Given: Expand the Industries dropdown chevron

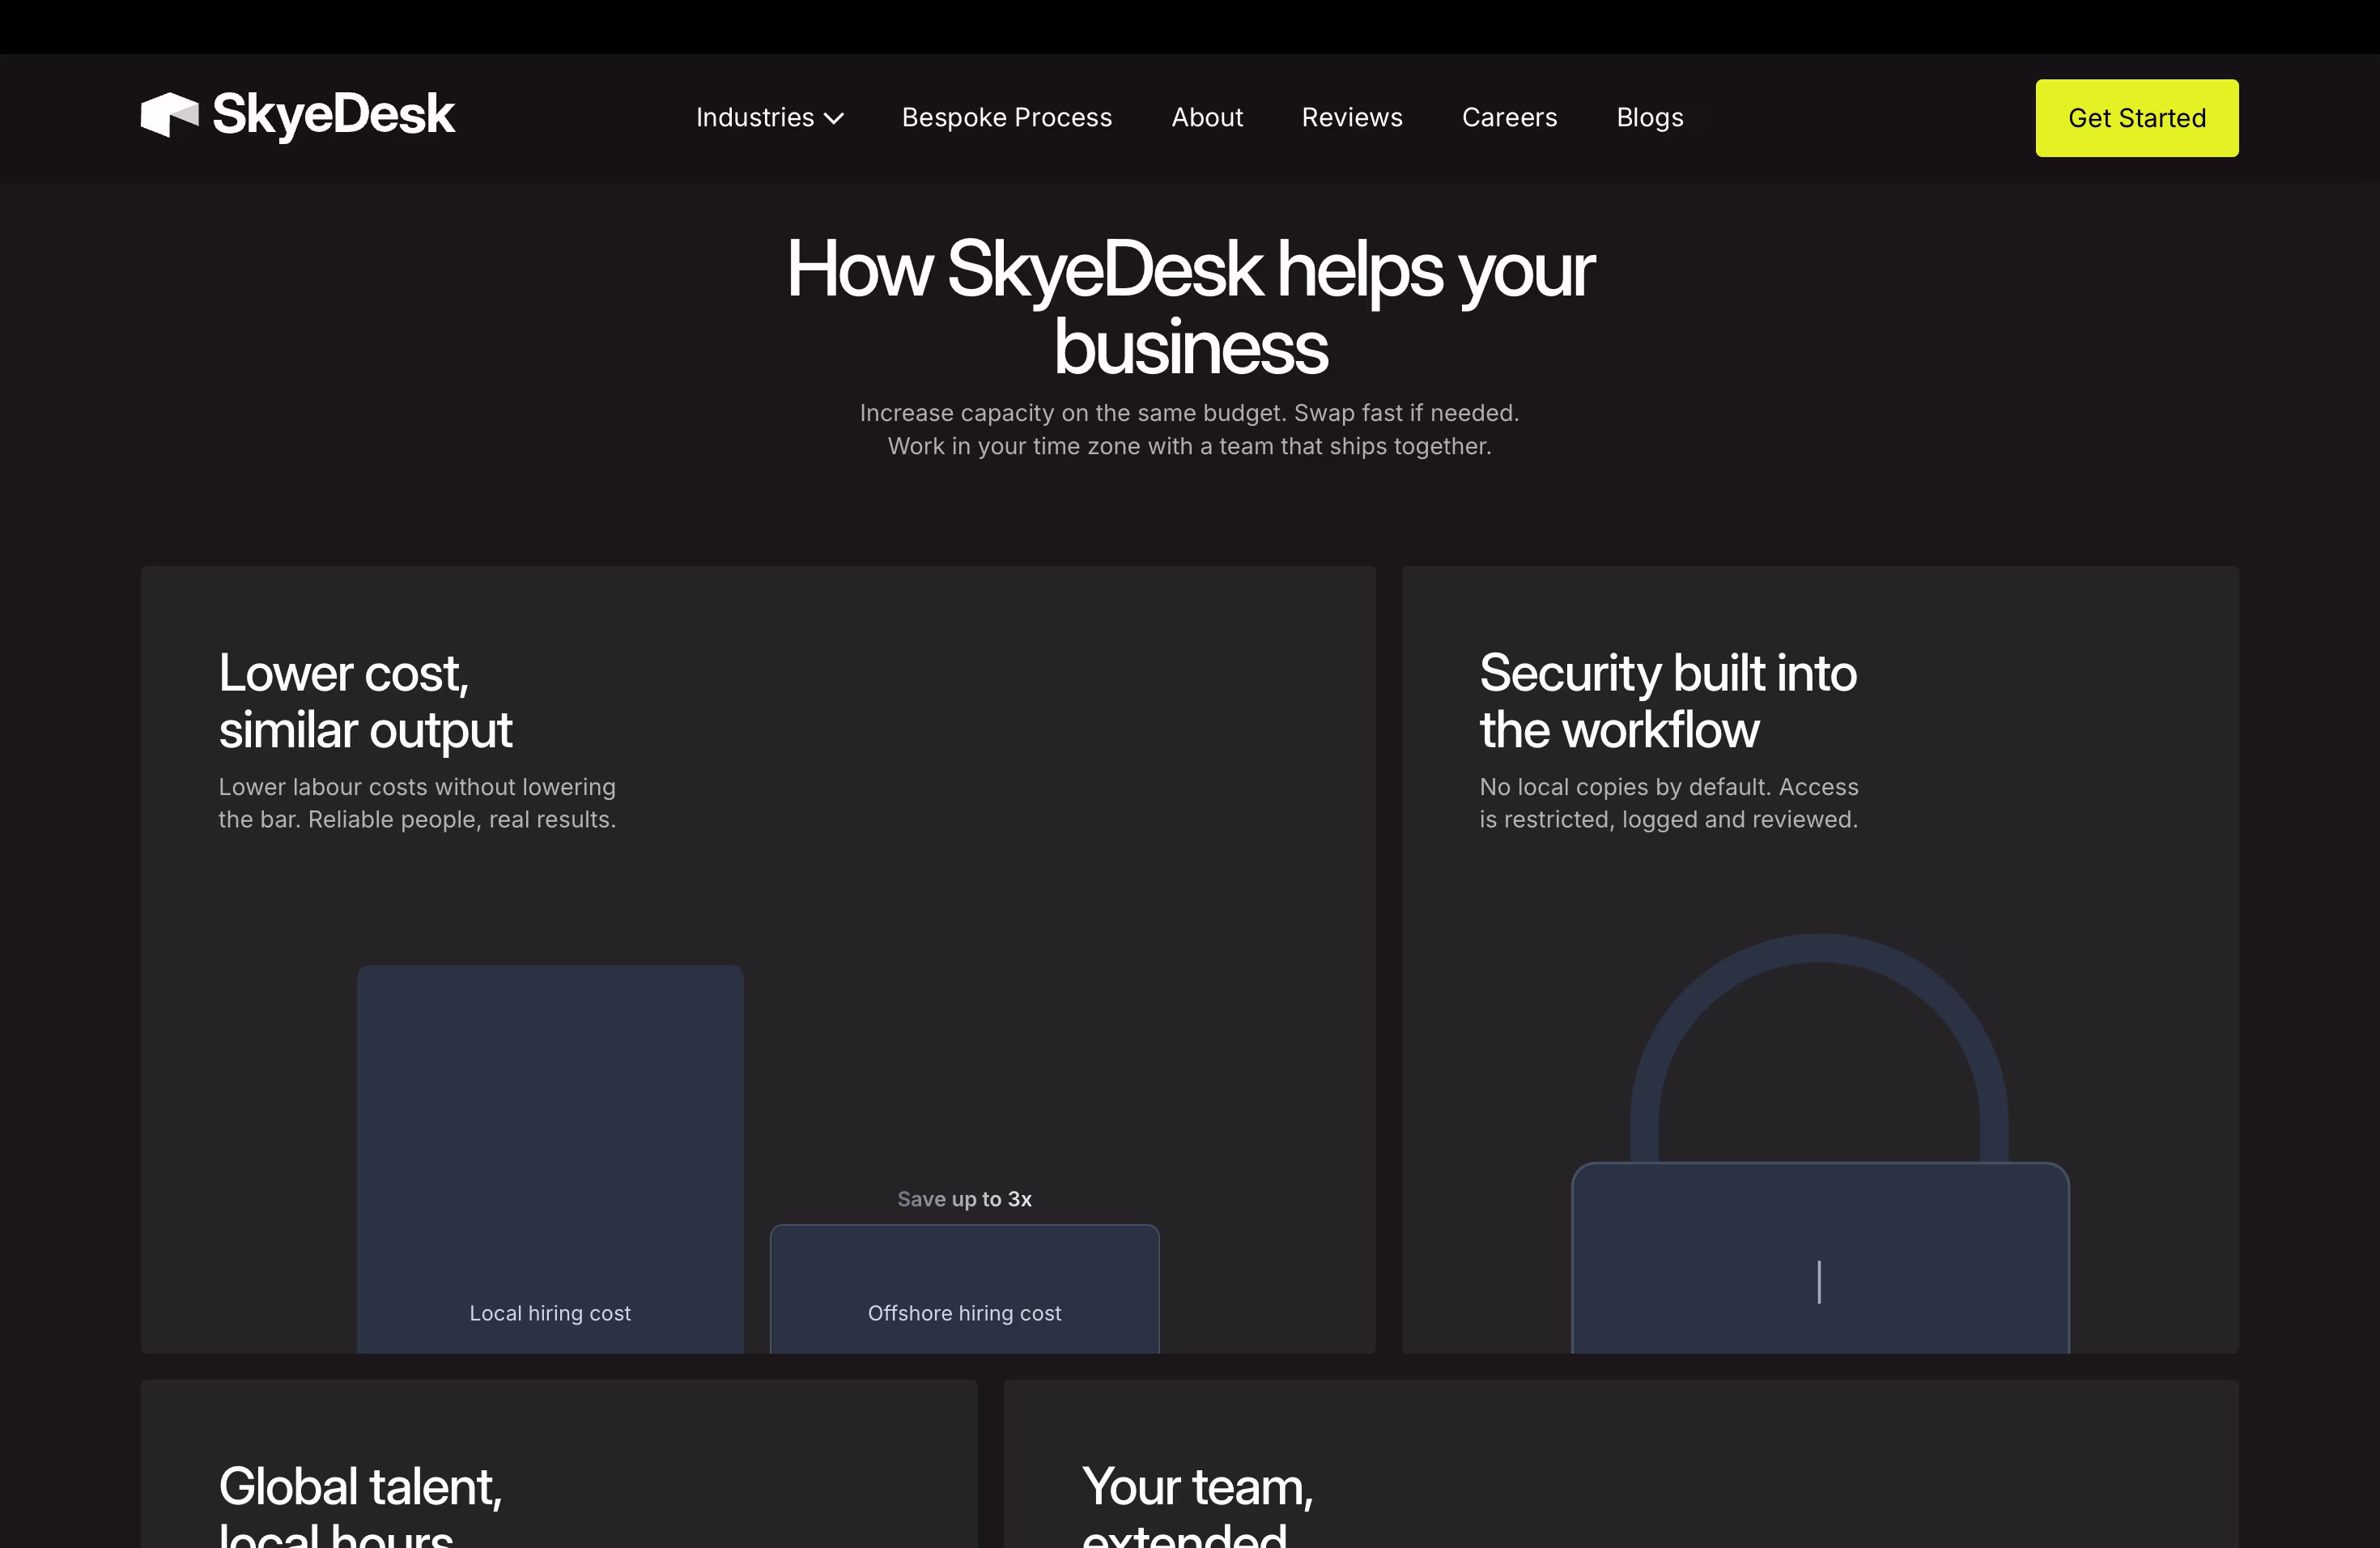Looking at the screenshot, I should pos(834,119).
